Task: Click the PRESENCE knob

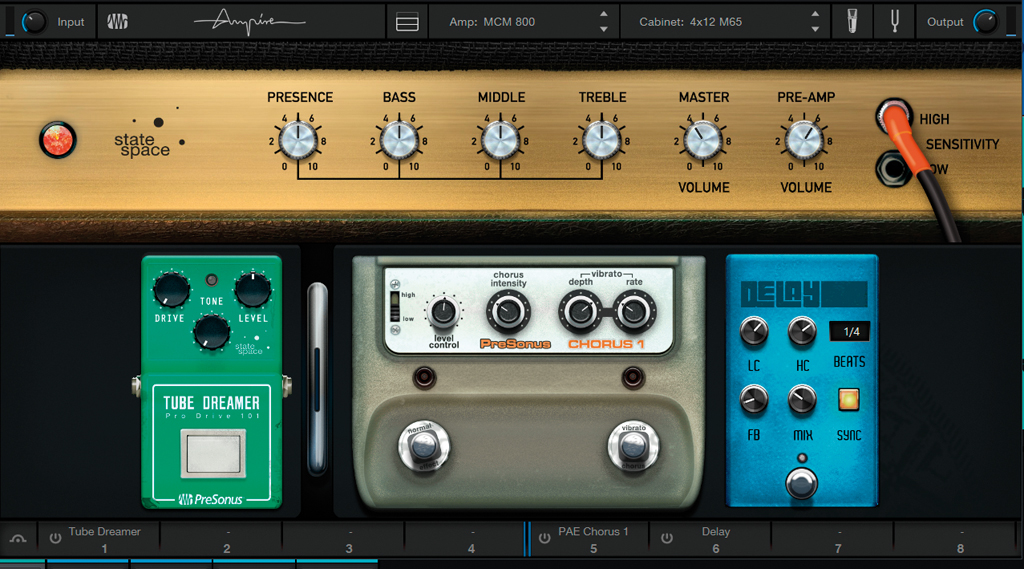Action: click(298, 141)
